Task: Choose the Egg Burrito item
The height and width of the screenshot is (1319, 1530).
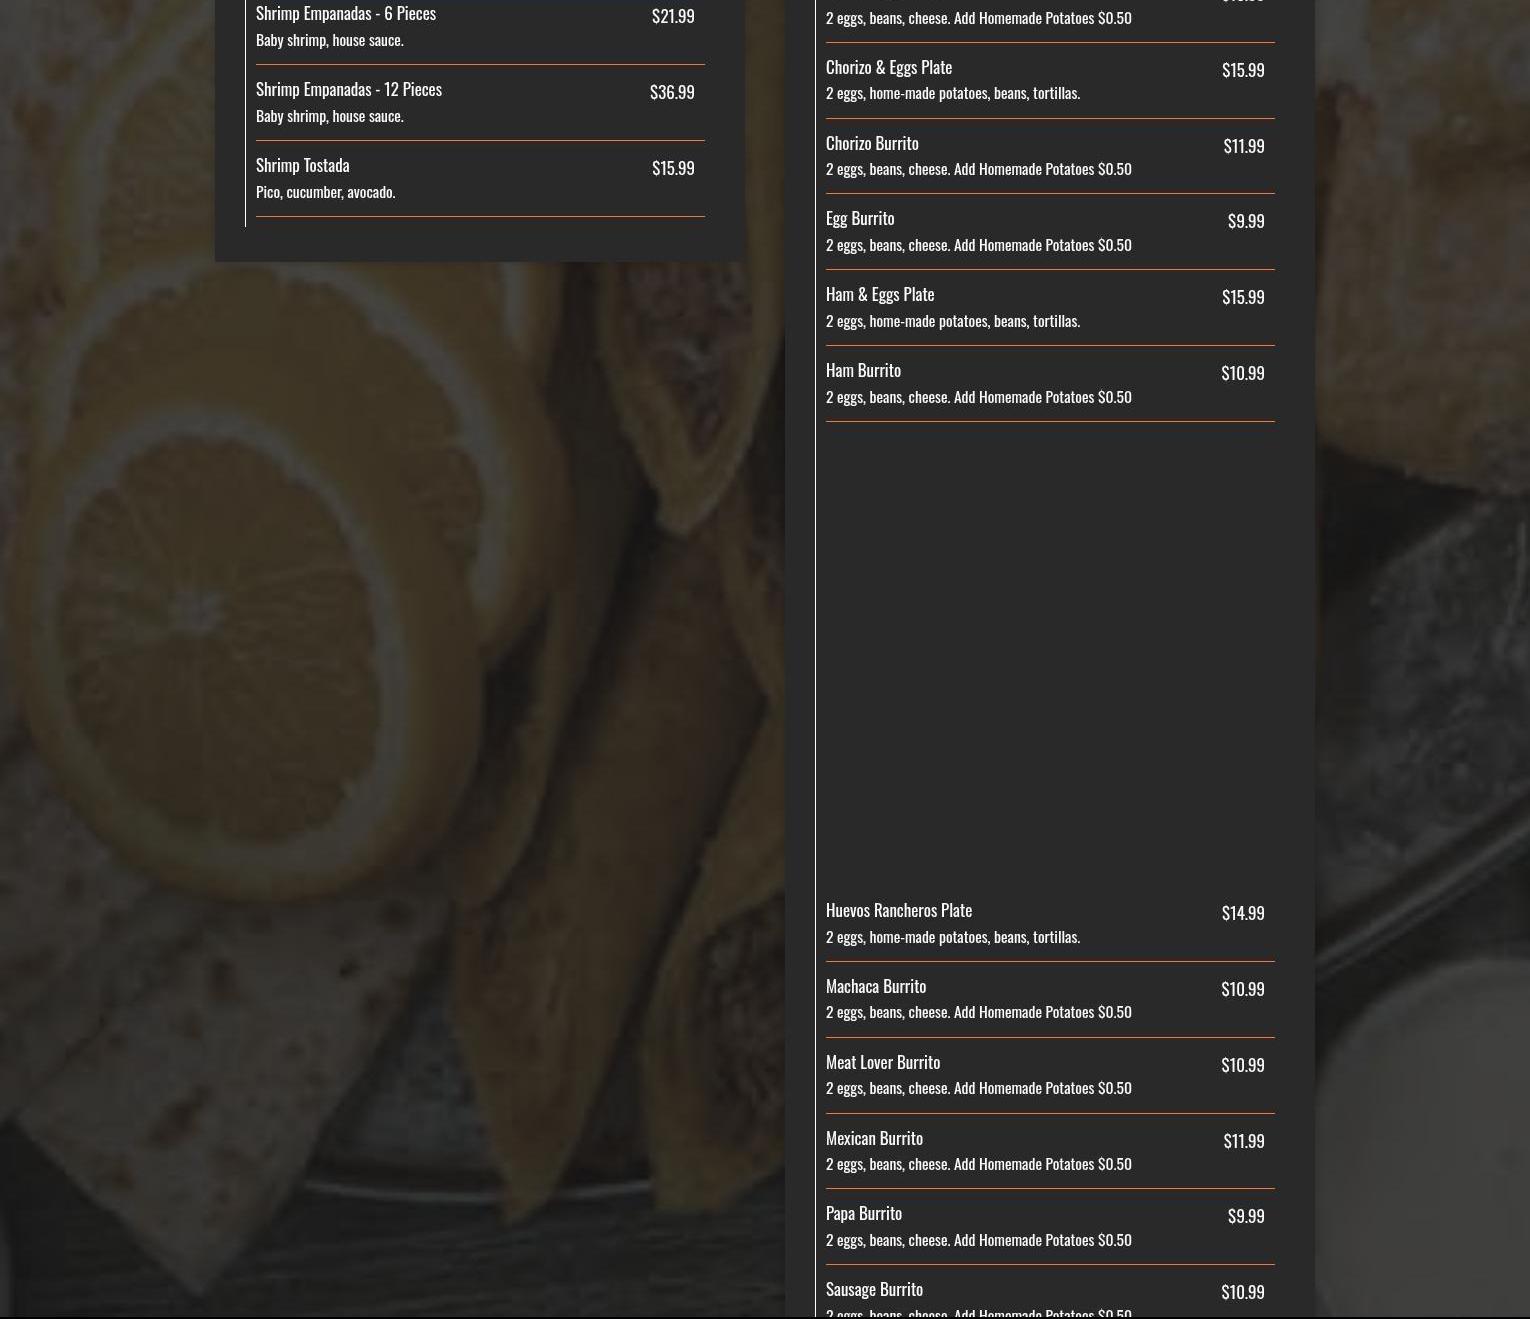Action: pyautogui.click(x=860, y=219)
